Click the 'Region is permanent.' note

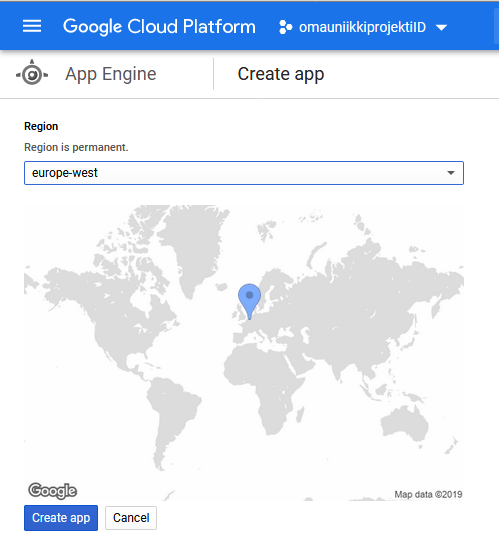[76, 147]
